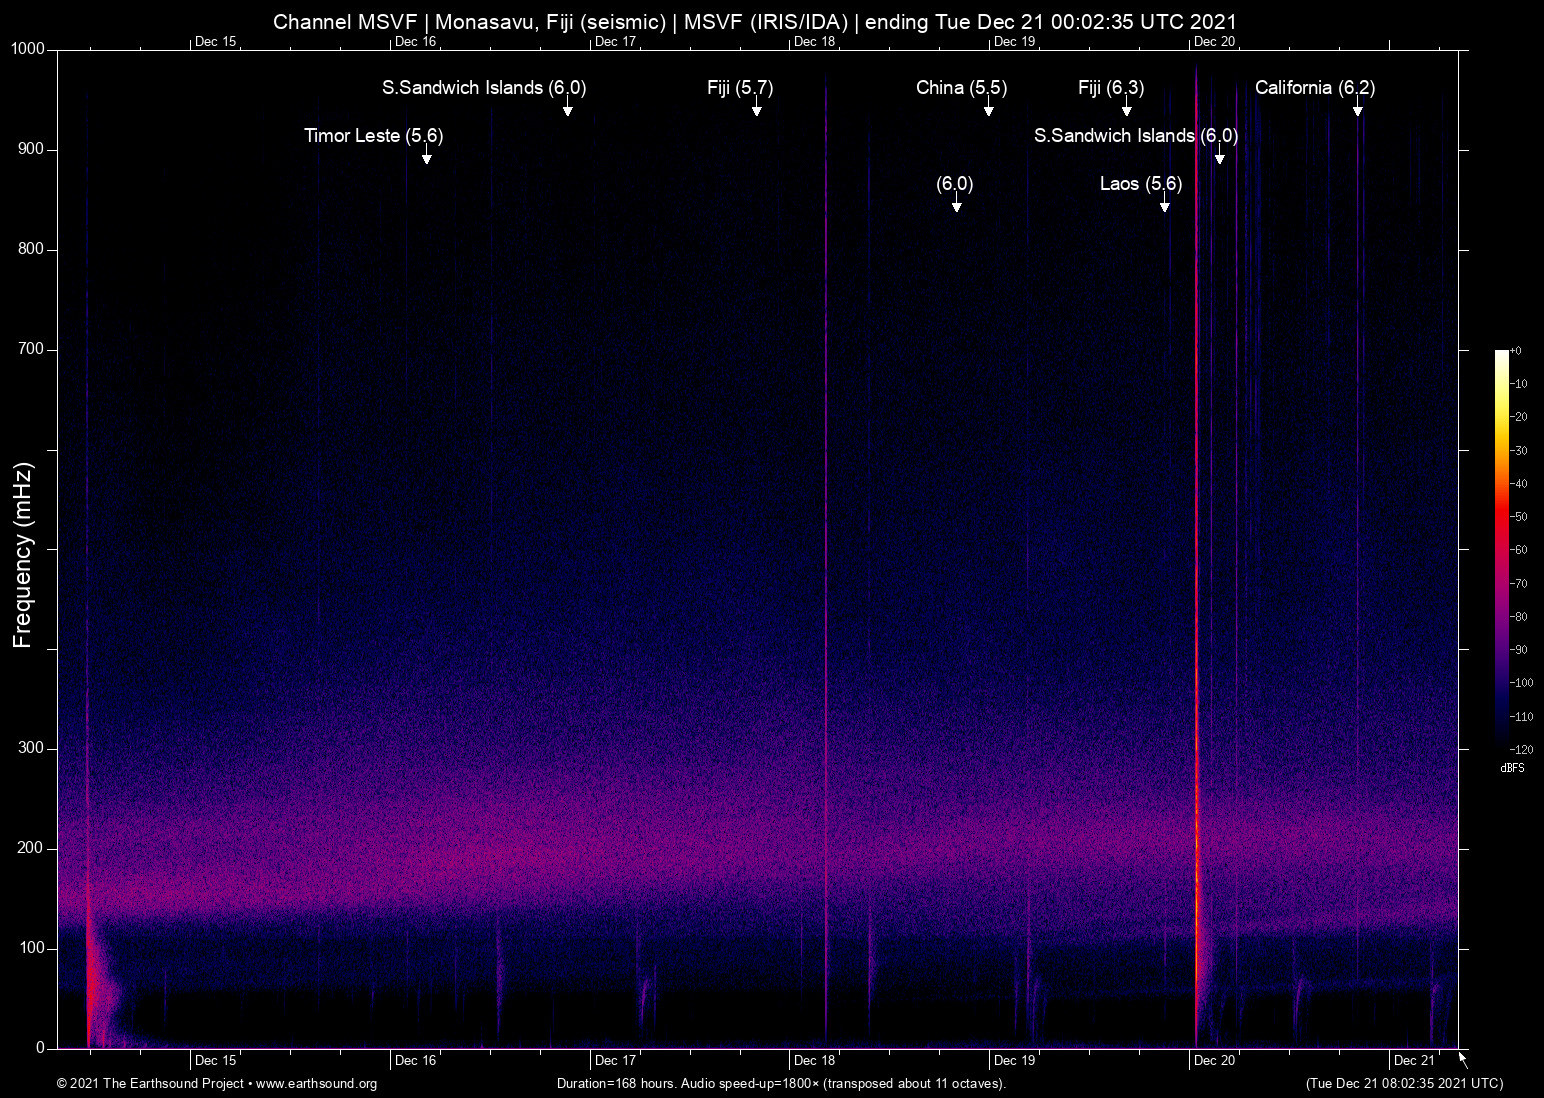Viewport: 1544px width, 1098px height.
Task: Click the California (6.2) text label
Action: (x=1315, y=87)
